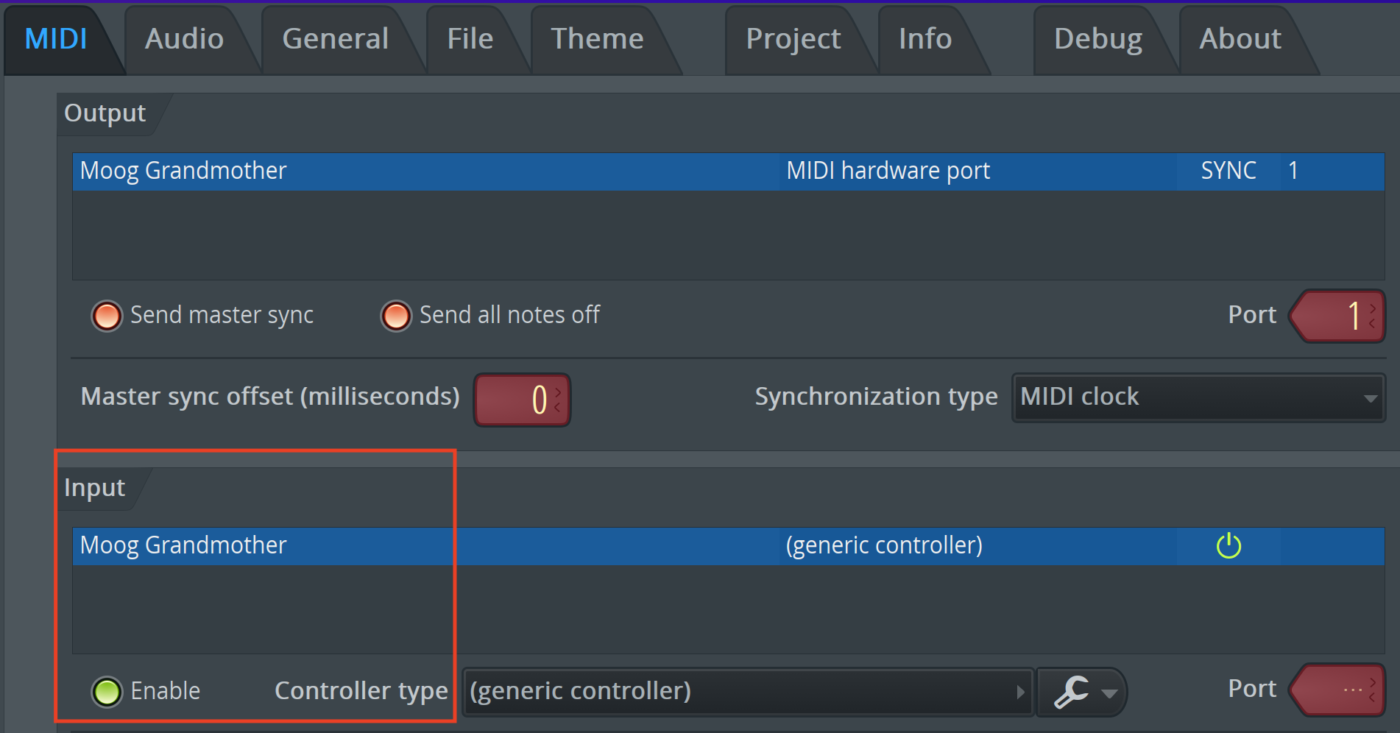
Task: Open the About tab
Action: pos(1240,39)
